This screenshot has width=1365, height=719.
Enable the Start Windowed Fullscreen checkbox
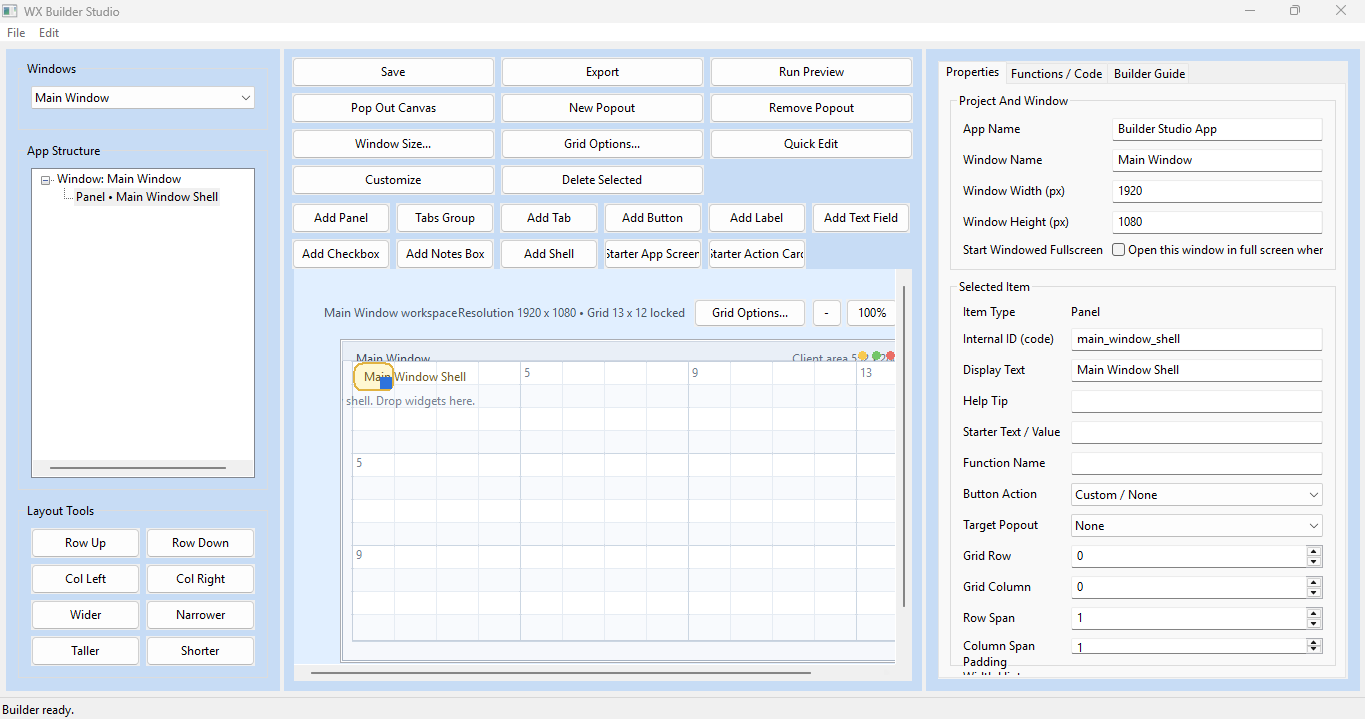[1119, 250]
